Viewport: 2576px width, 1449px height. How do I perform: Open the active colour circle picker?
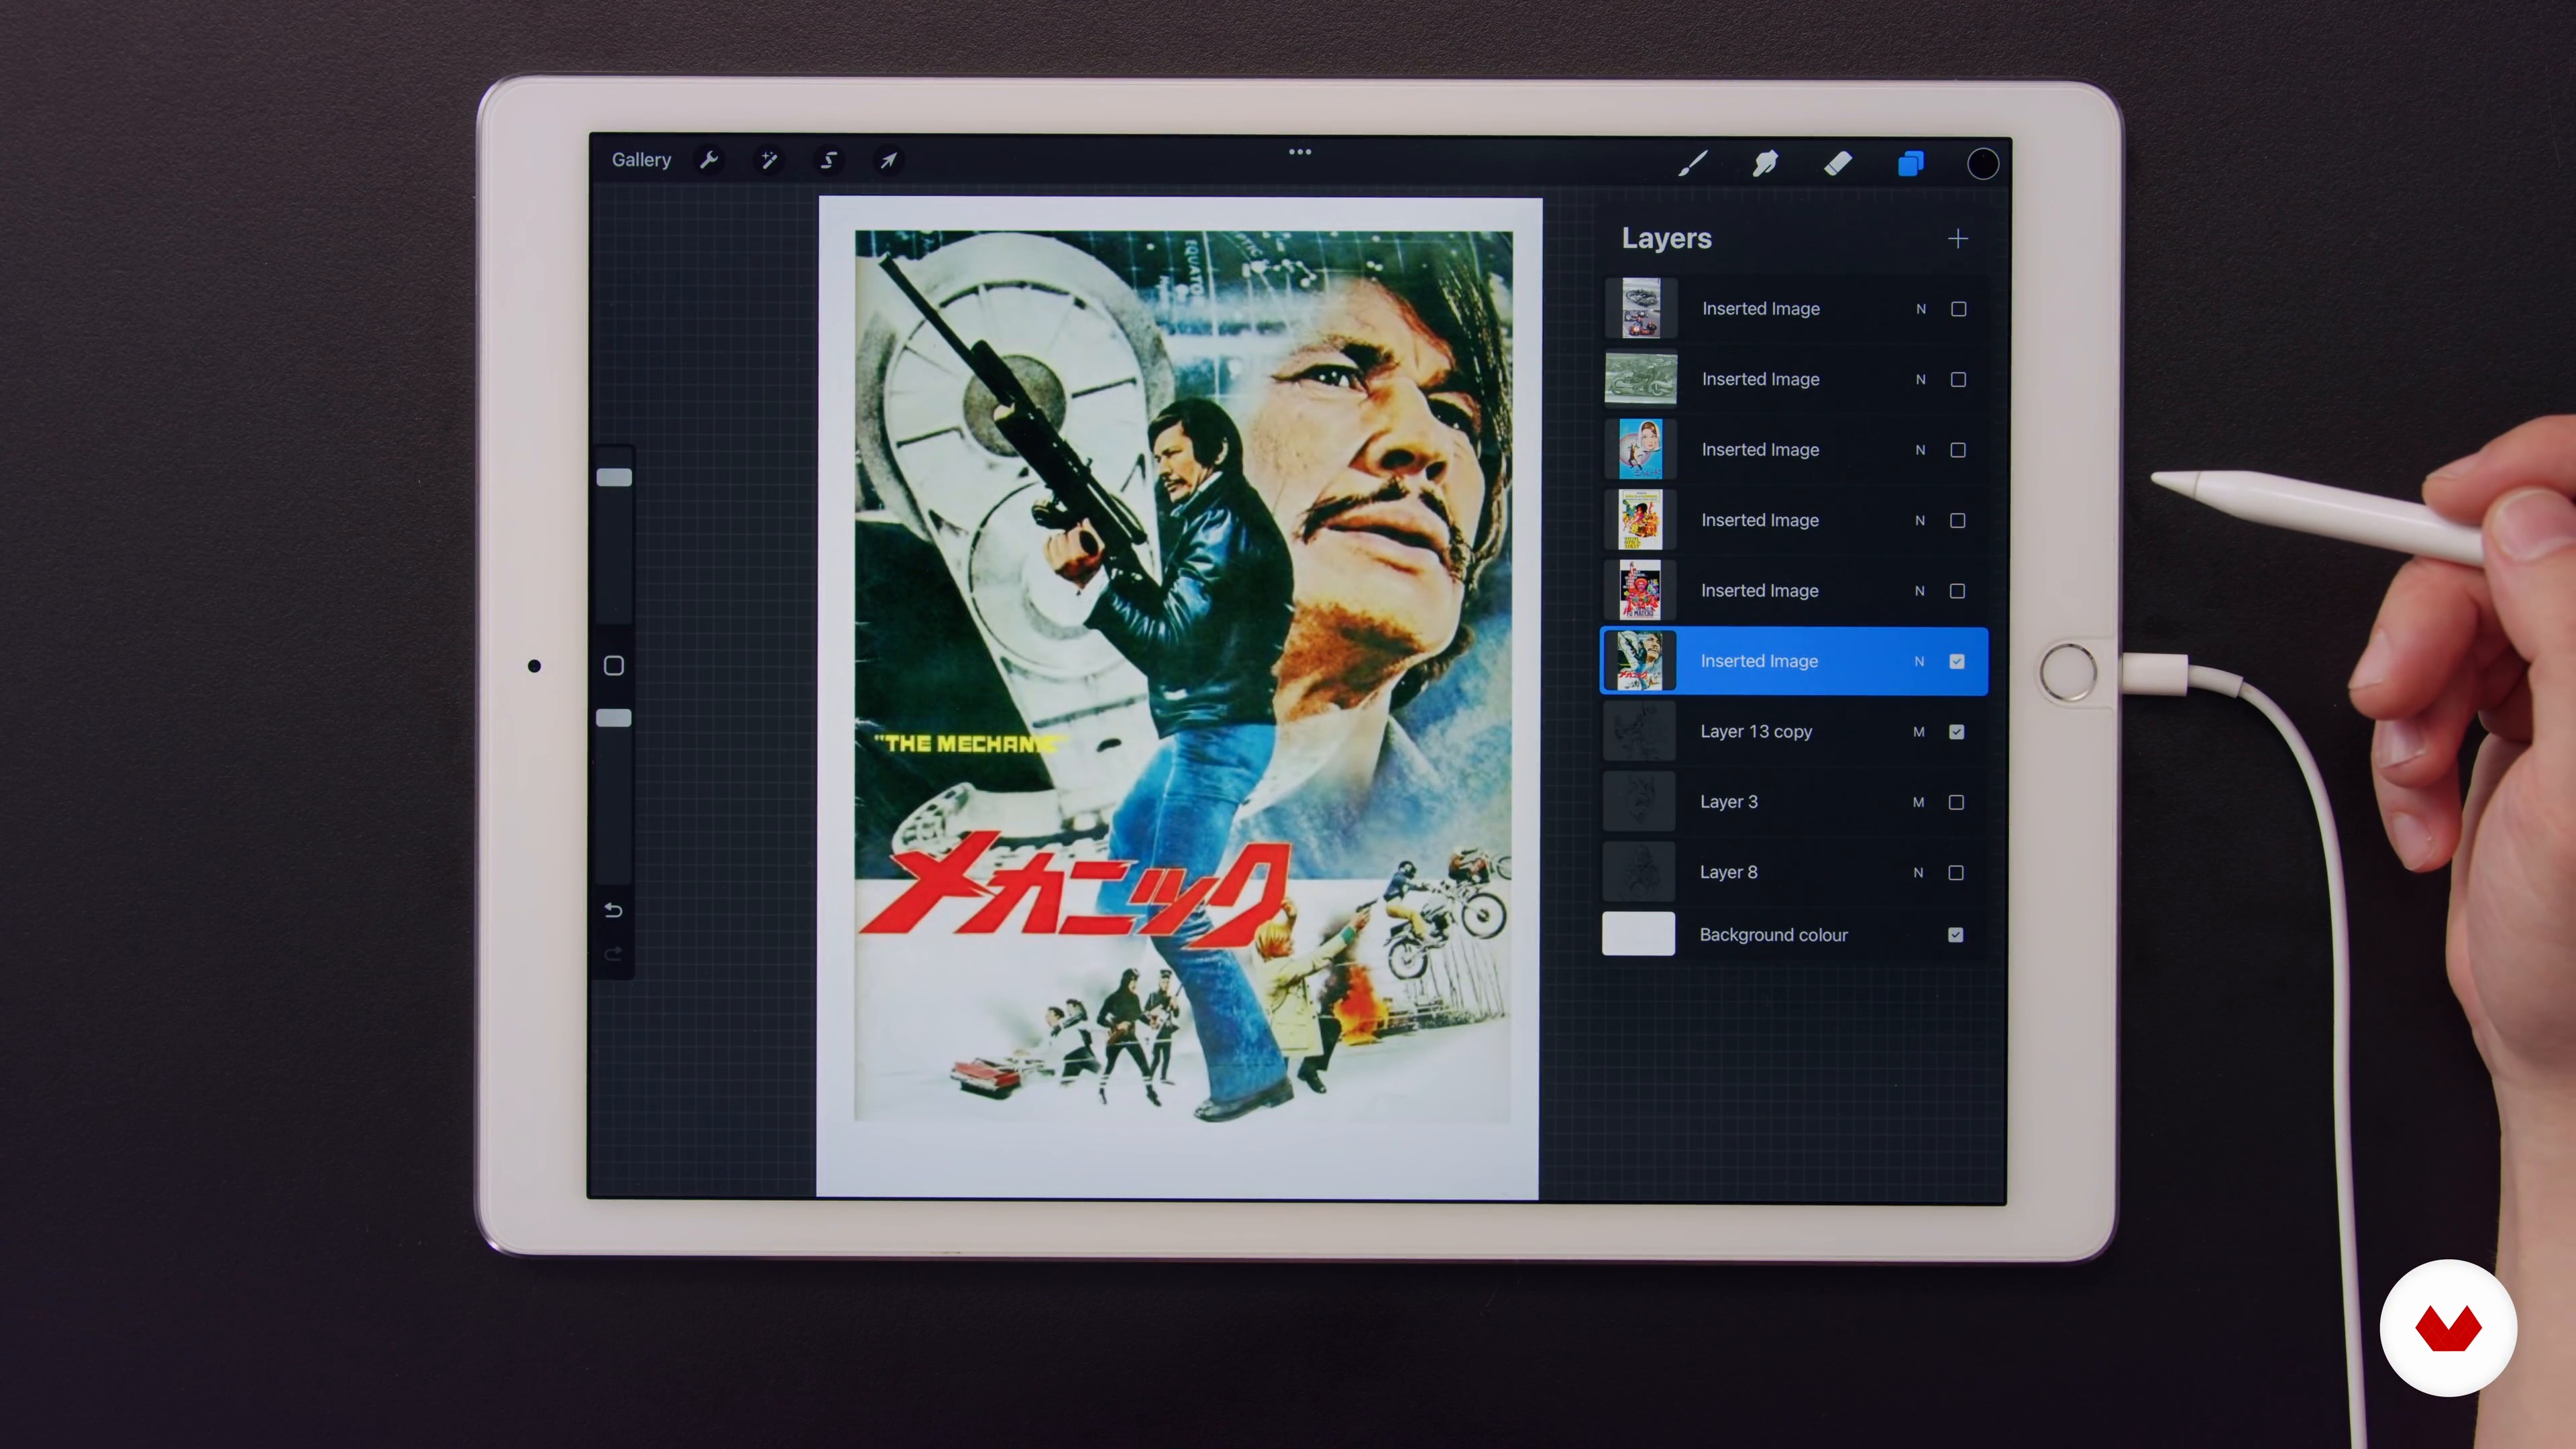[1983, 164]
